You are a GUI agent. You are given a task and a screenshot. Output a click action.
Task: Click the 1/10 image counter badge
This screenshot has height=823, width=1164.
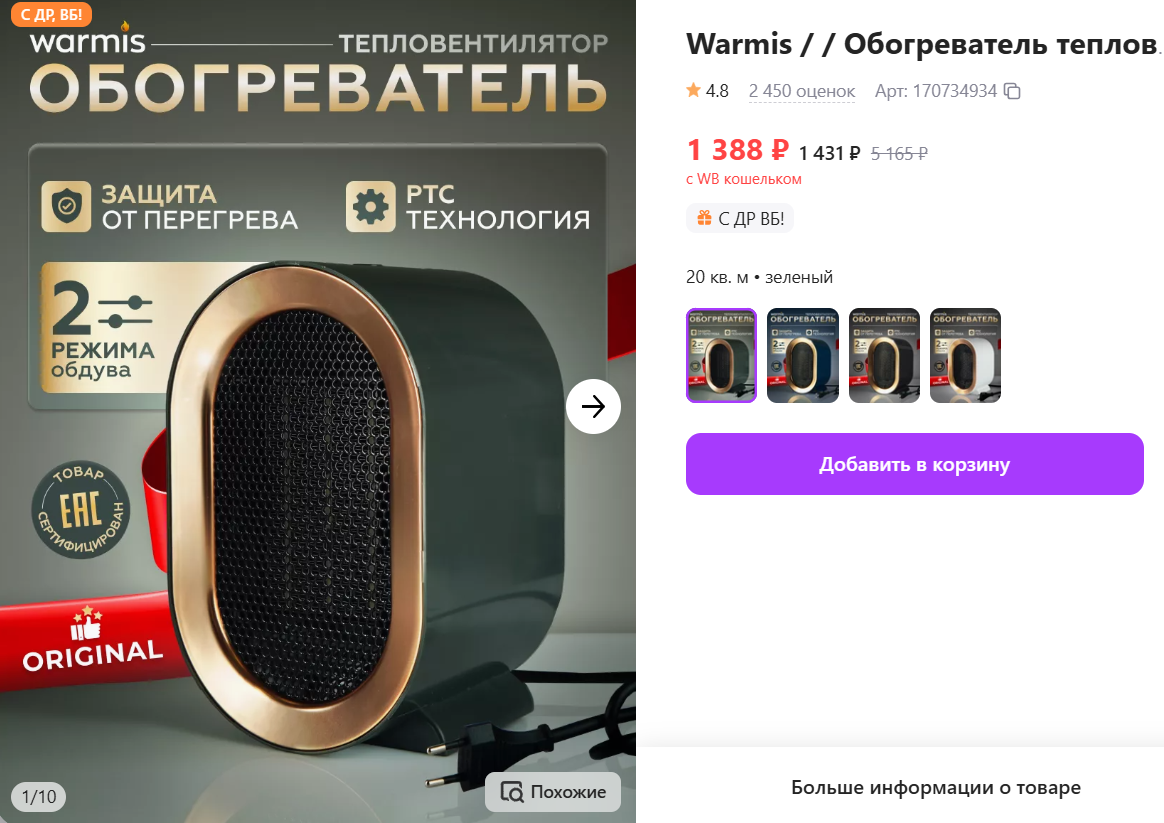(x=39, y=796)
